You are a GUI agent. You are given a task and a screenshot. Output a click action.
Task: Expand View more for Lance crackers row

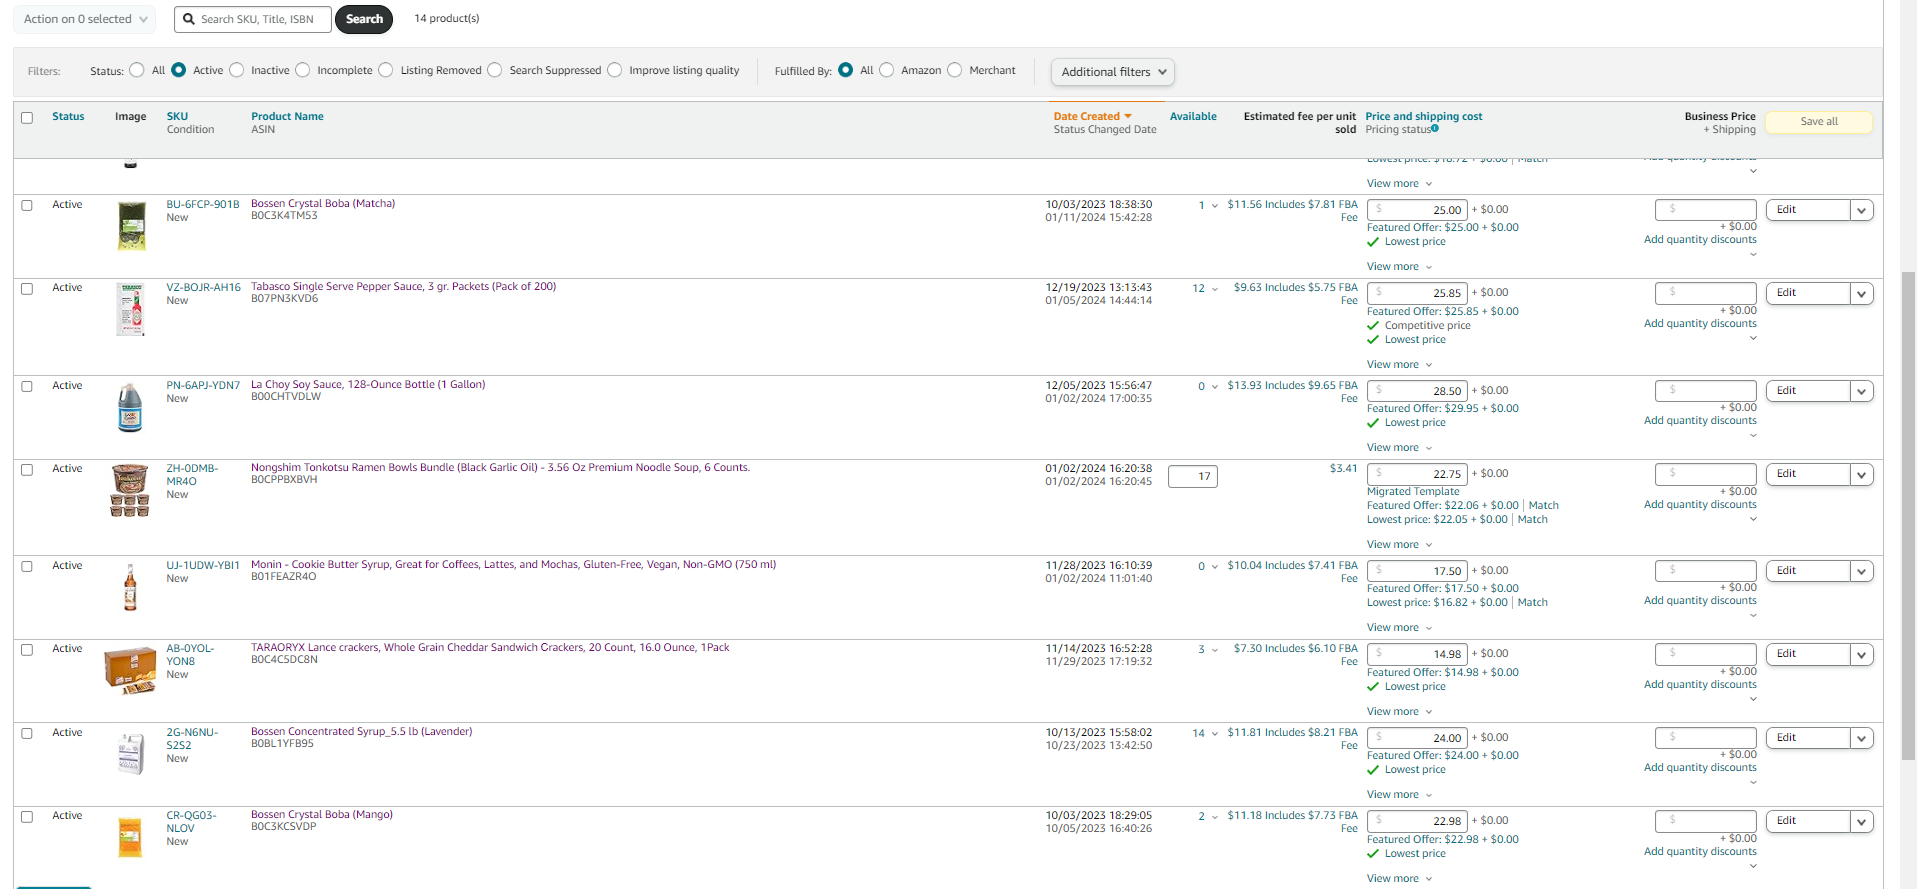1399,712
